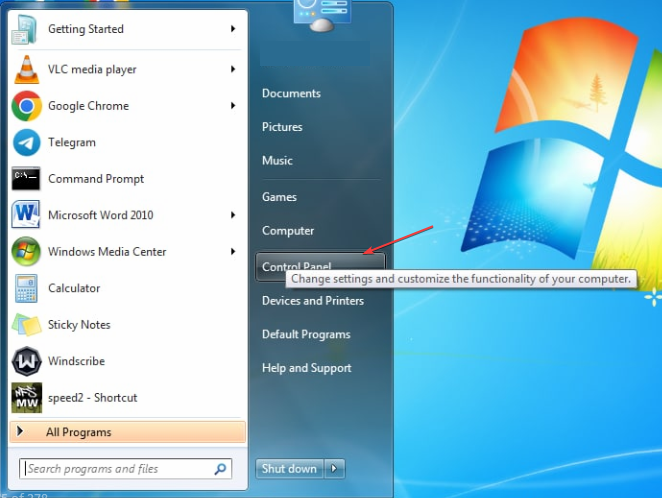Open the Games menu entry
This screenshot has height=498, width=662.
(279, 197)
